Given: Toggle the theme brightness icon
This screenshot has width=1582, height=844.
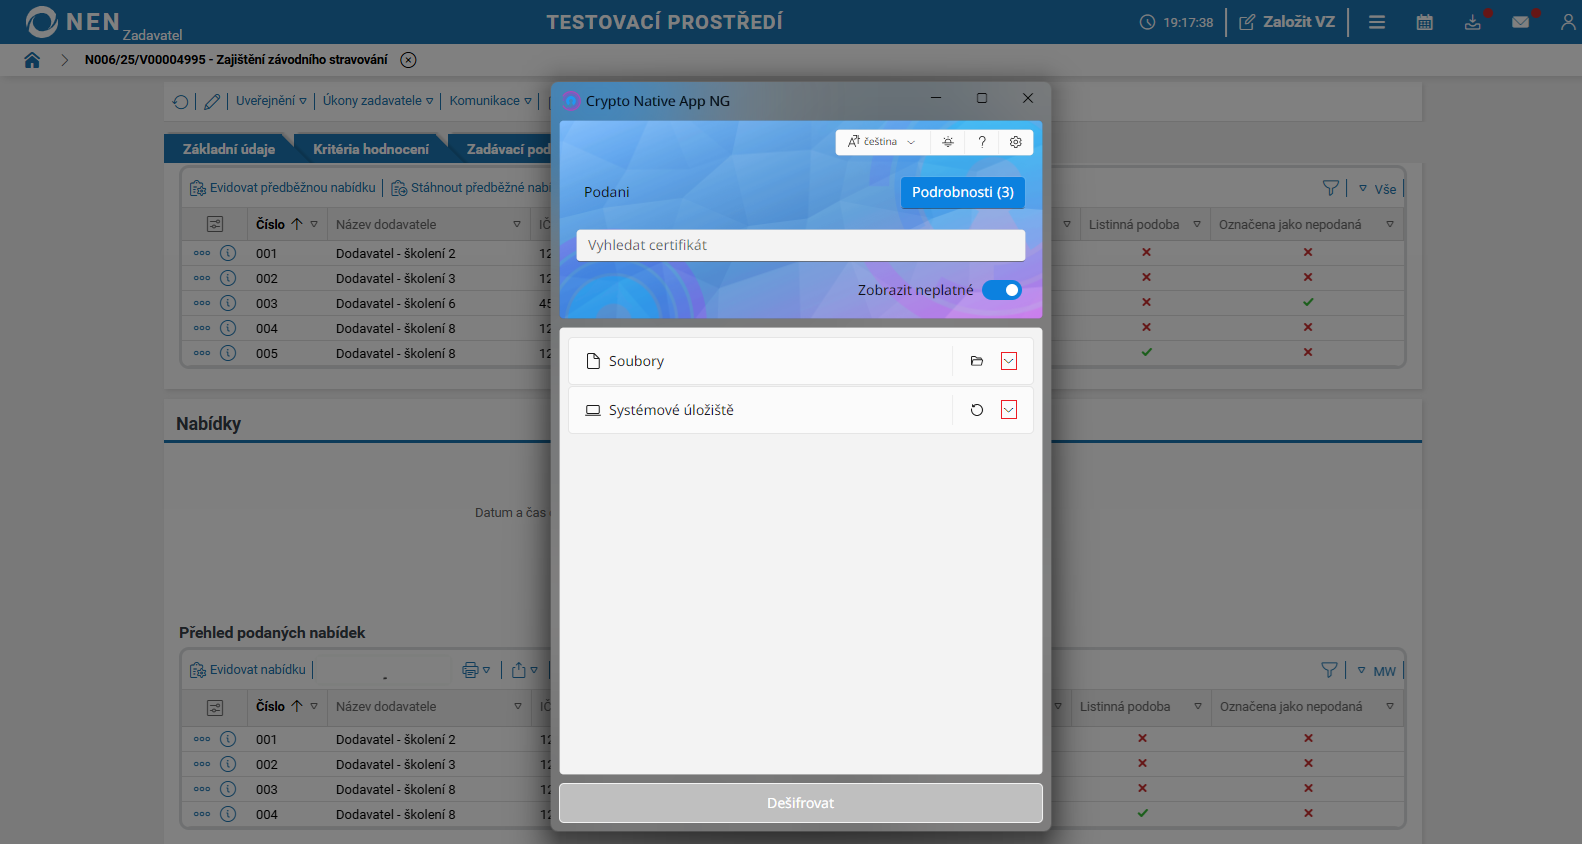Looking at the screenshot, I should coord(948,142).
